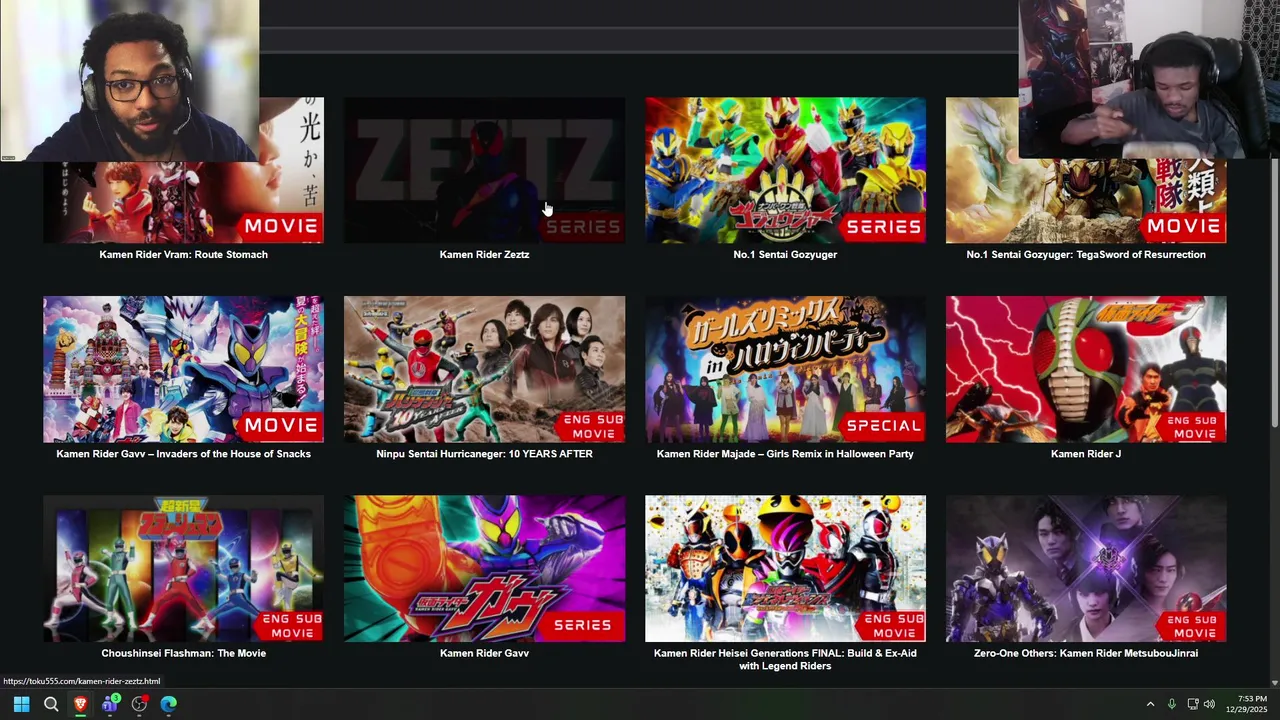Open the Heisei Generations FINAL poster image
The height and width of the screenshot is (720, 1280).
coord(785,568)
